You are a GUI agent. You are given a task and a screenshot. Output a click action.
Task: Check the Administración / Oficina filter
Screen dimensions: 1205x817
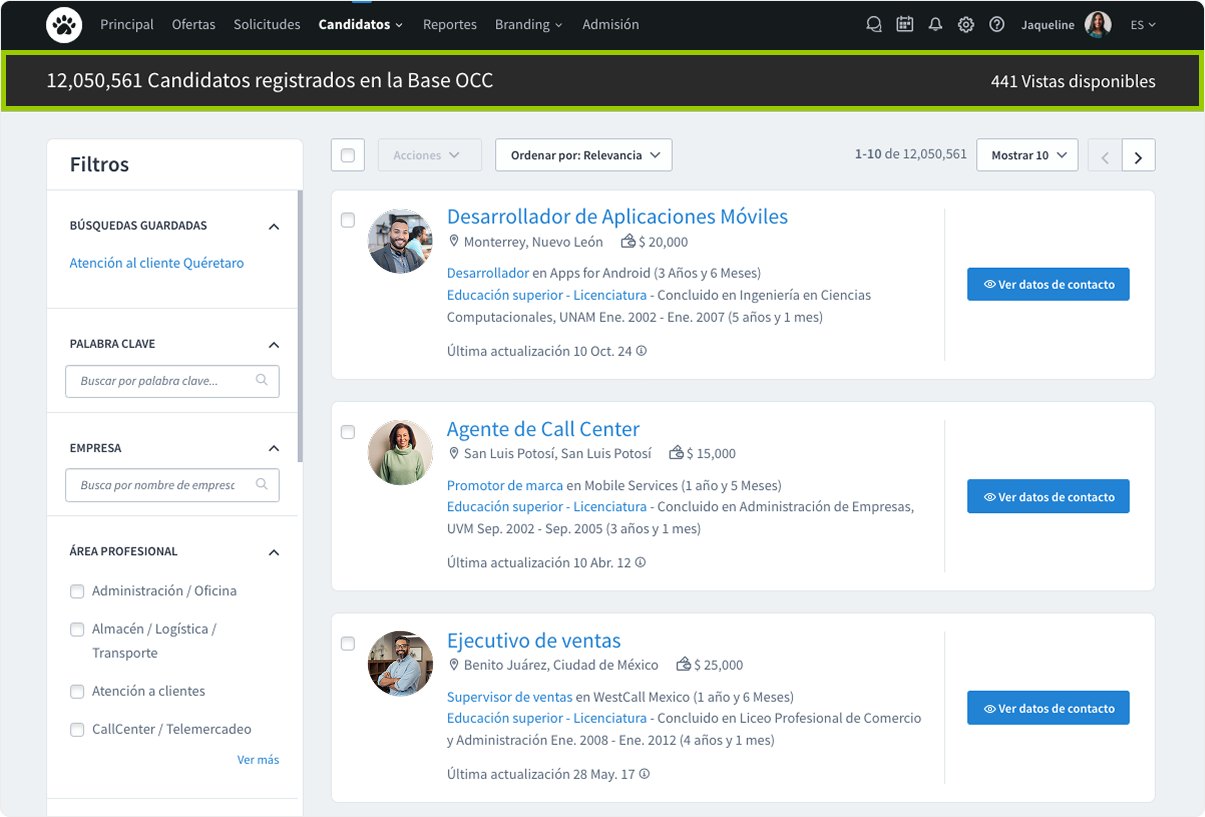[x=77, y=591]
